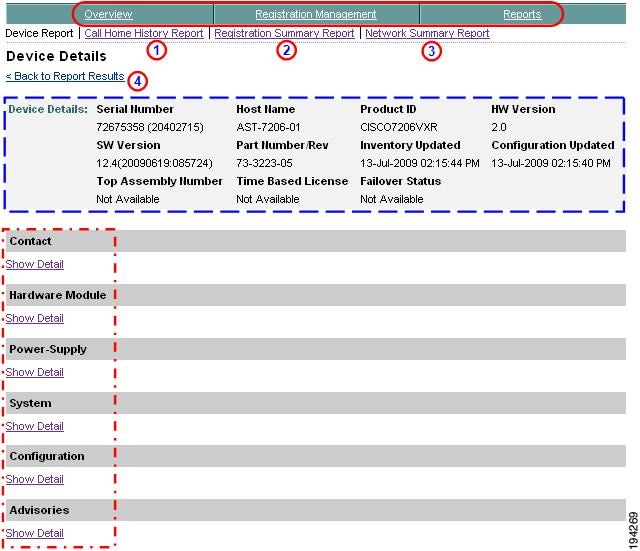The height and width of the screenshot is (551, 640).
Task: Click Not Available under Time Based License
Action: pyautogui.click(x=268, y=199)
